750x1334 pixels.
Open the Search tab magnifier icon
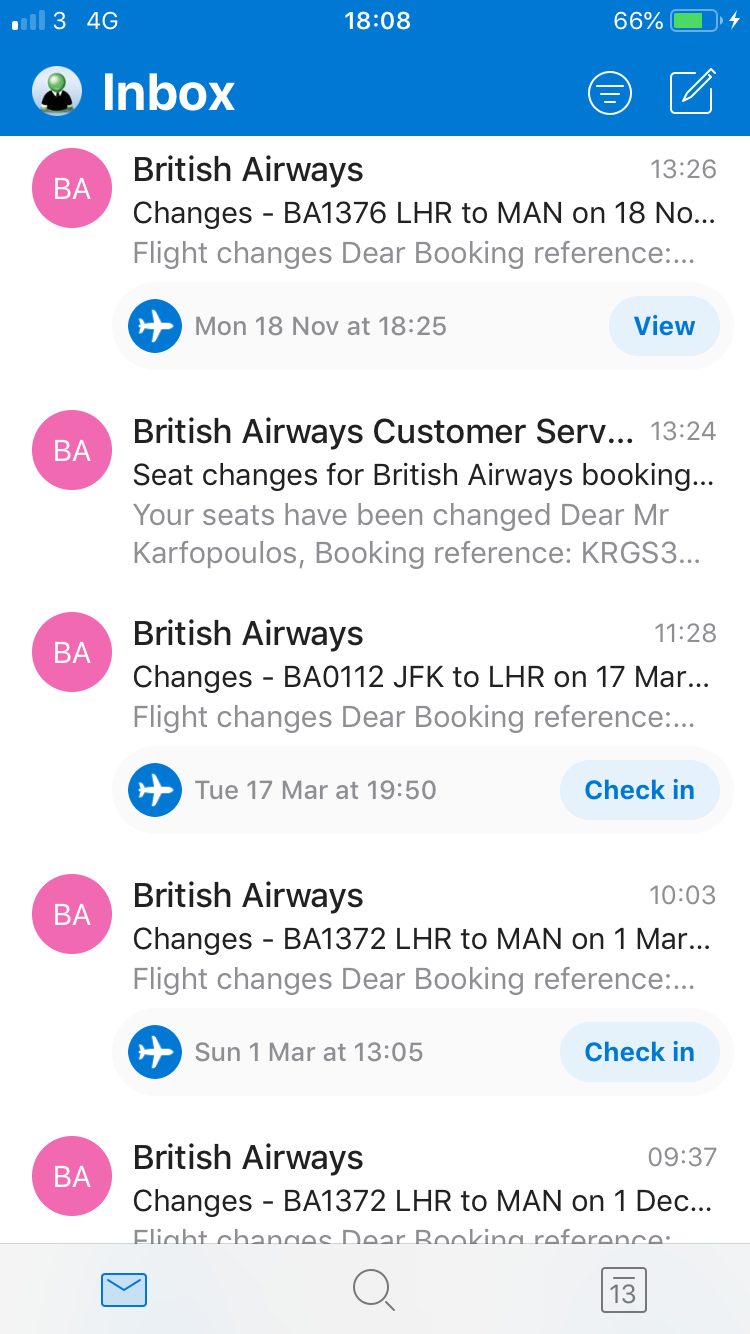point(375,1290)
